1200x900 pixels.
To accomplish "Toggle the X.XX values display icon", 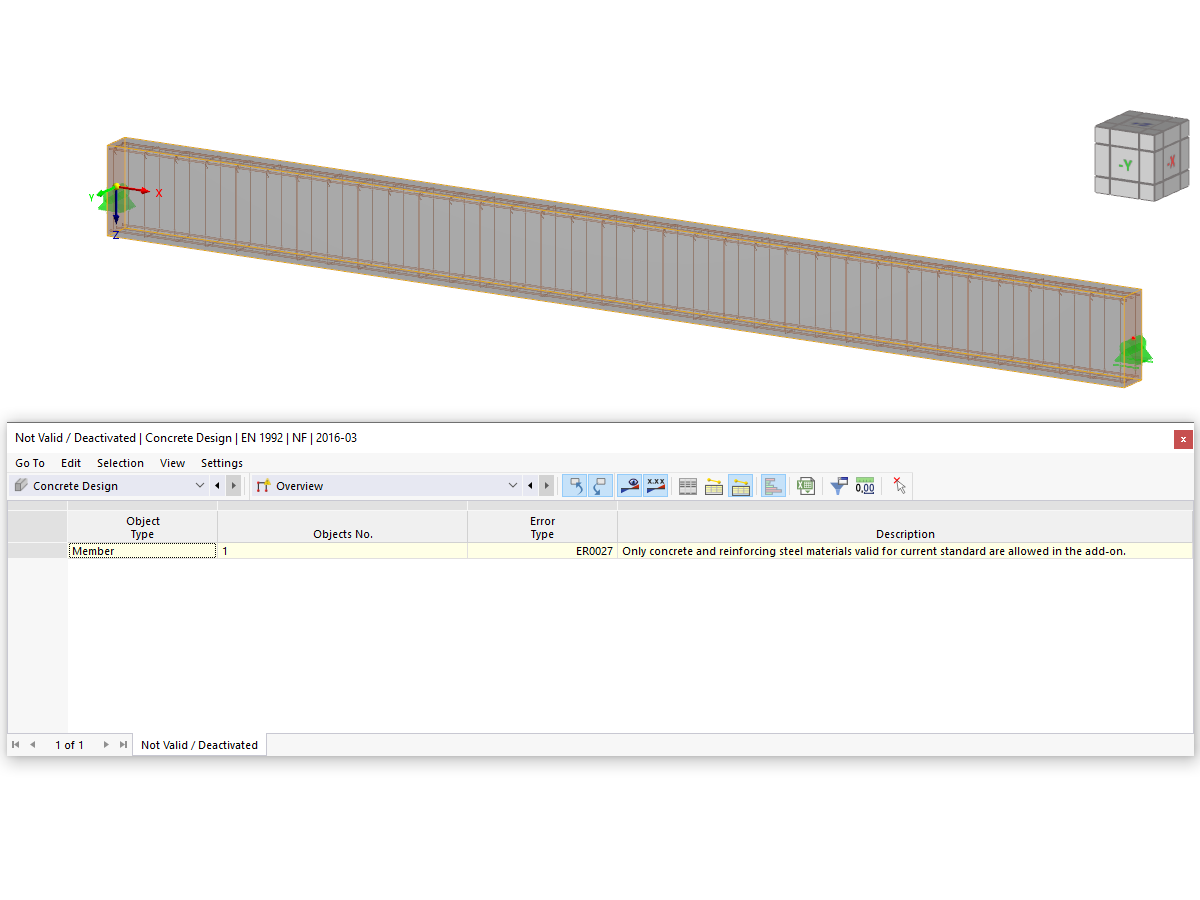I will (x=655, y=485).
